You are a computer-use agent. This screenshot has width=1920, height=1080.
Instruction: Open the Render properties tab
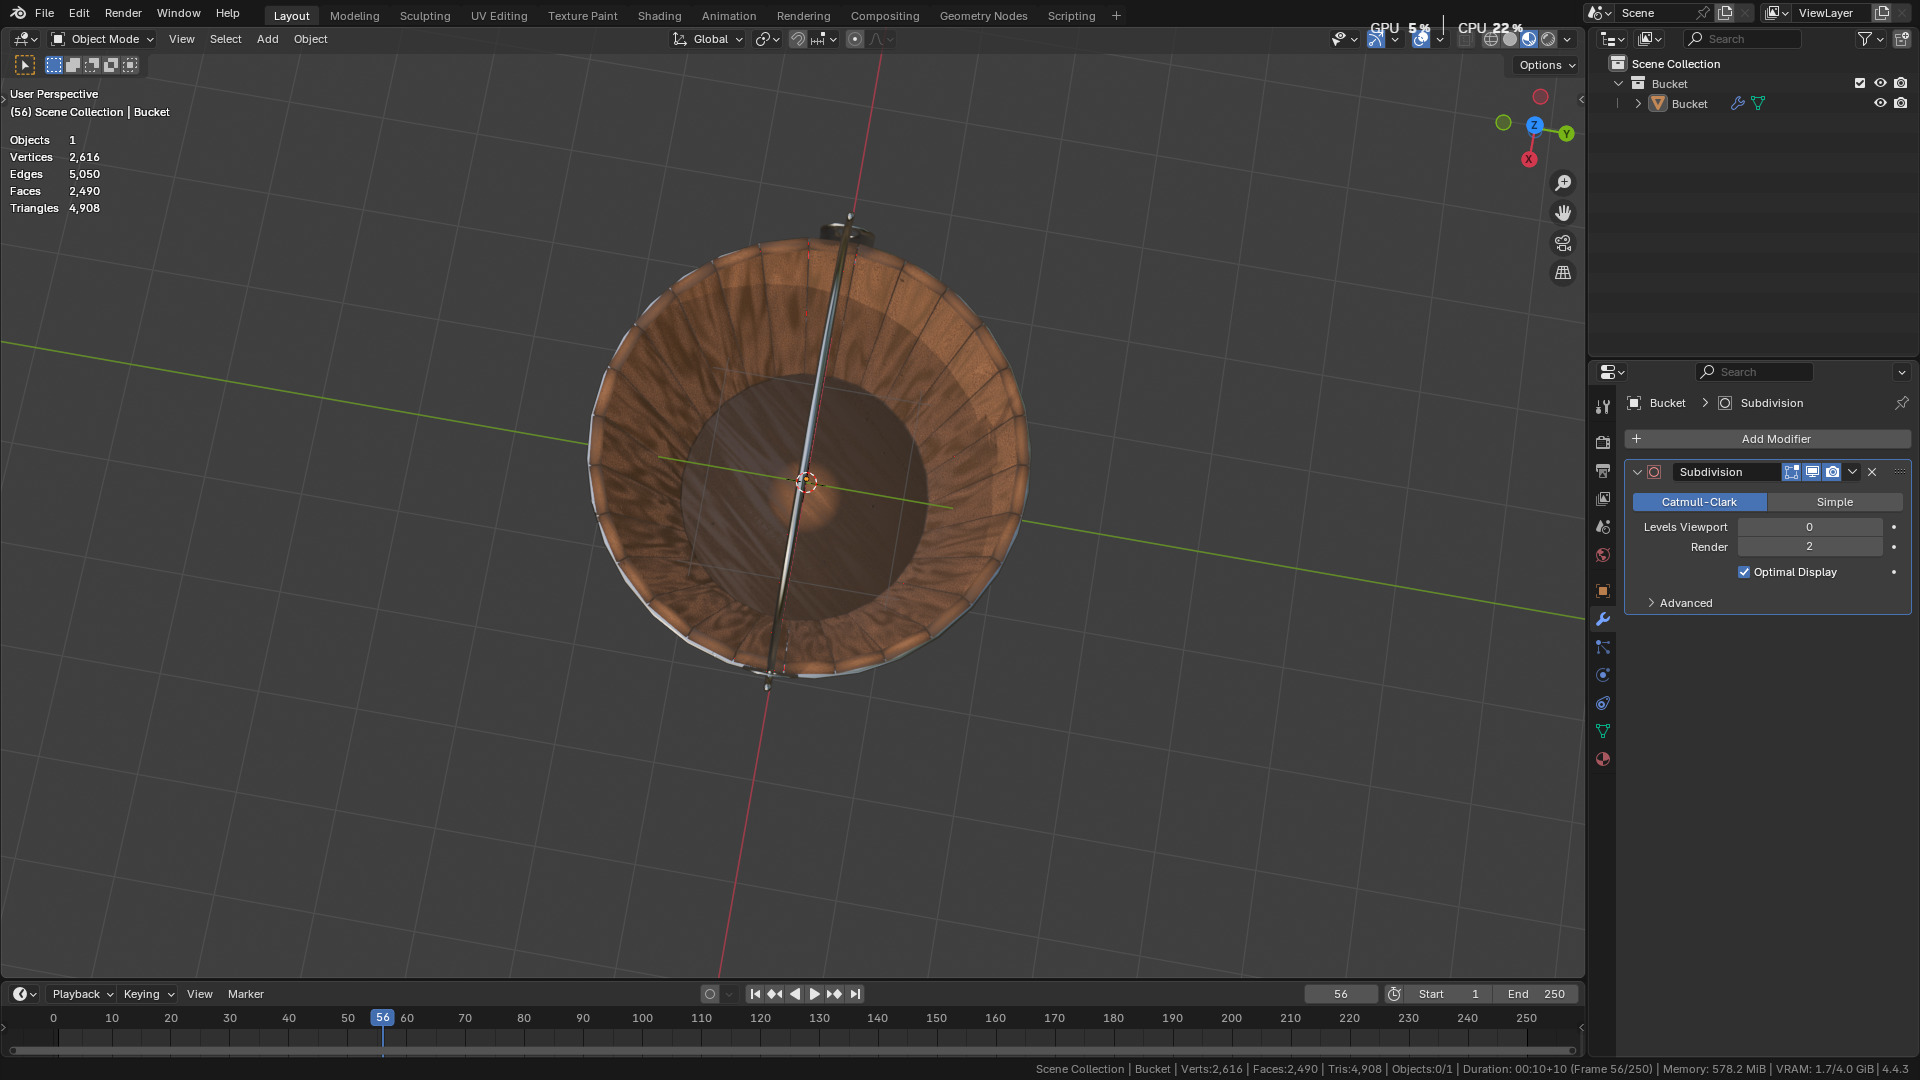tap(1603, 442)
